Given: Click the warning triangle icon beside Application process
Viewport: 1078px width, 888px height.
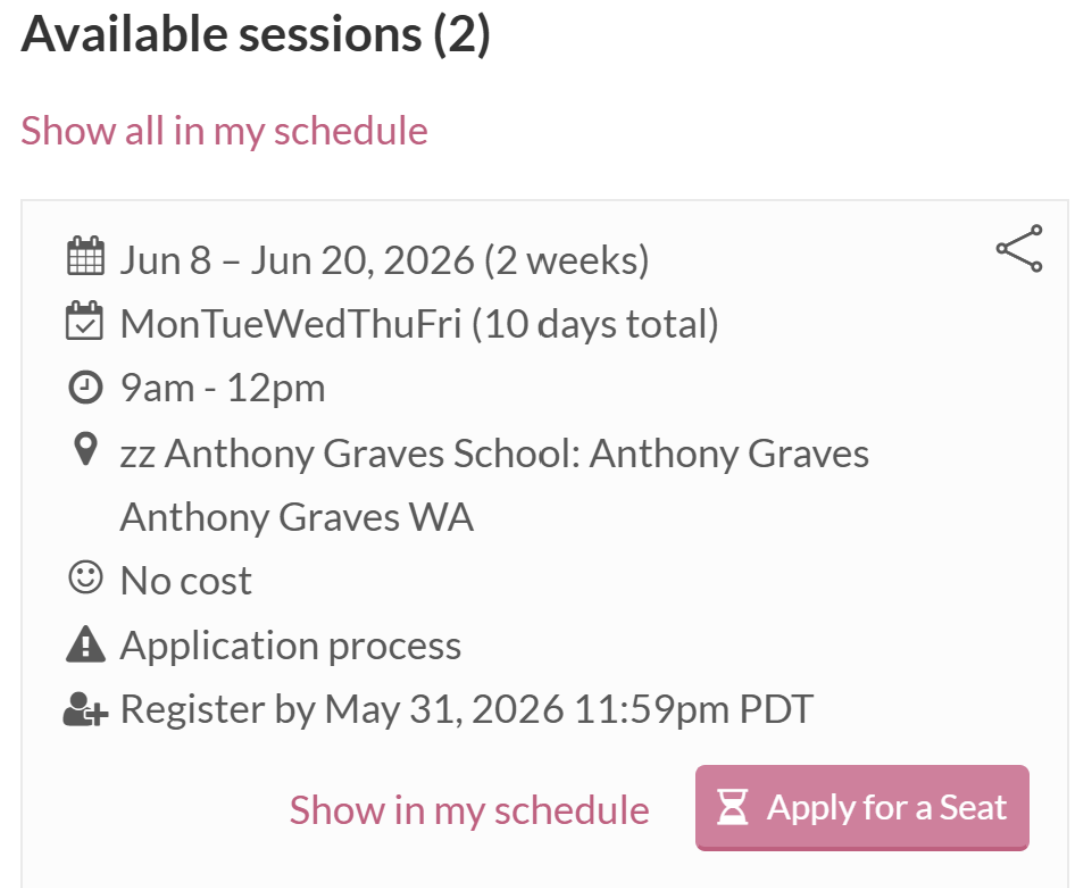Looking at the screenshot, I should pyautogui.click(x=85, y=644).
